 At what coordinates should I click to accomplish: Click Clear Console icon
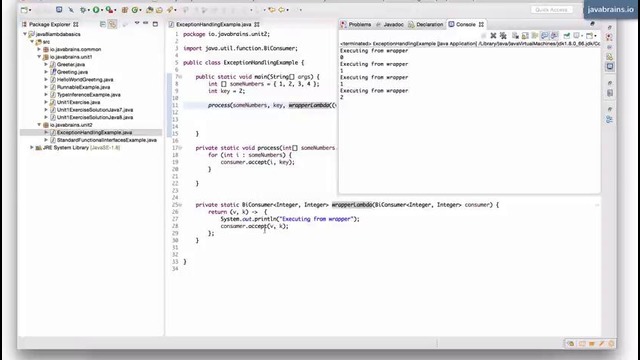516,36
